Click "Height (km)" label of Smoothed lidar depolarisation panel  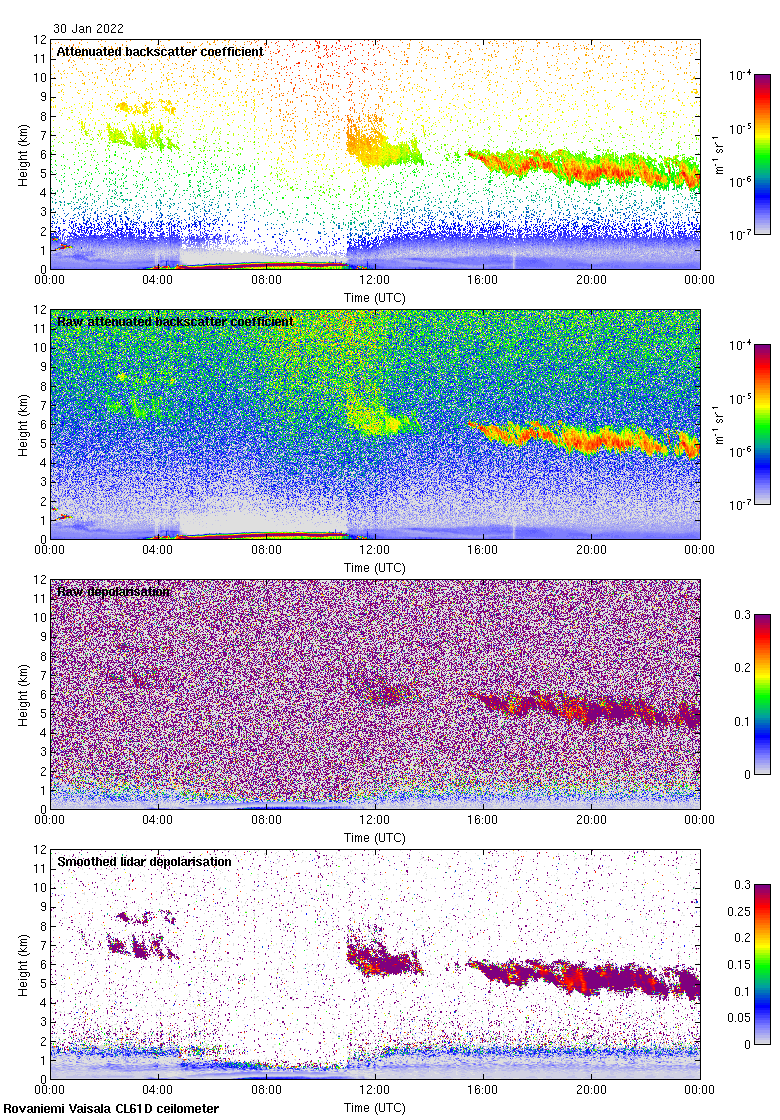pyautogui.click(x=24, y=965)
